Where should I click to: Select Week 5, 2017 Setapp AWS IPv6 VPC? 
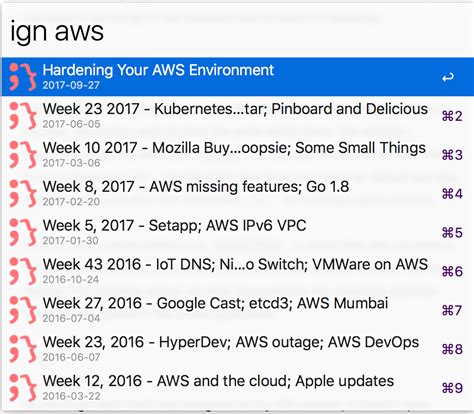point(237,232)
